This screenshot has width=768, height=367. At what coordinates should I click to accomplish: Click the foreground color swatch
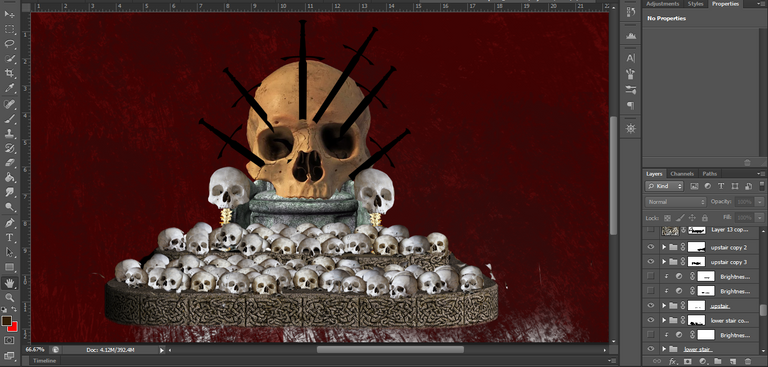6,321
